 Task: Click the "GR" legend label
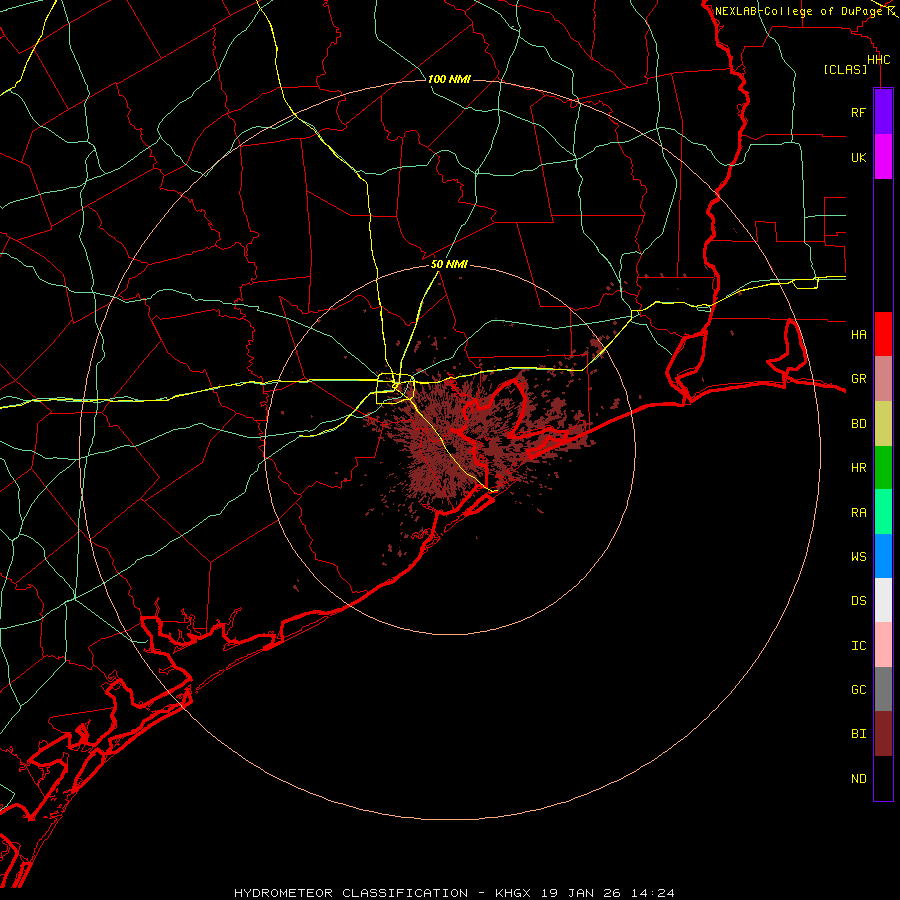858,379
